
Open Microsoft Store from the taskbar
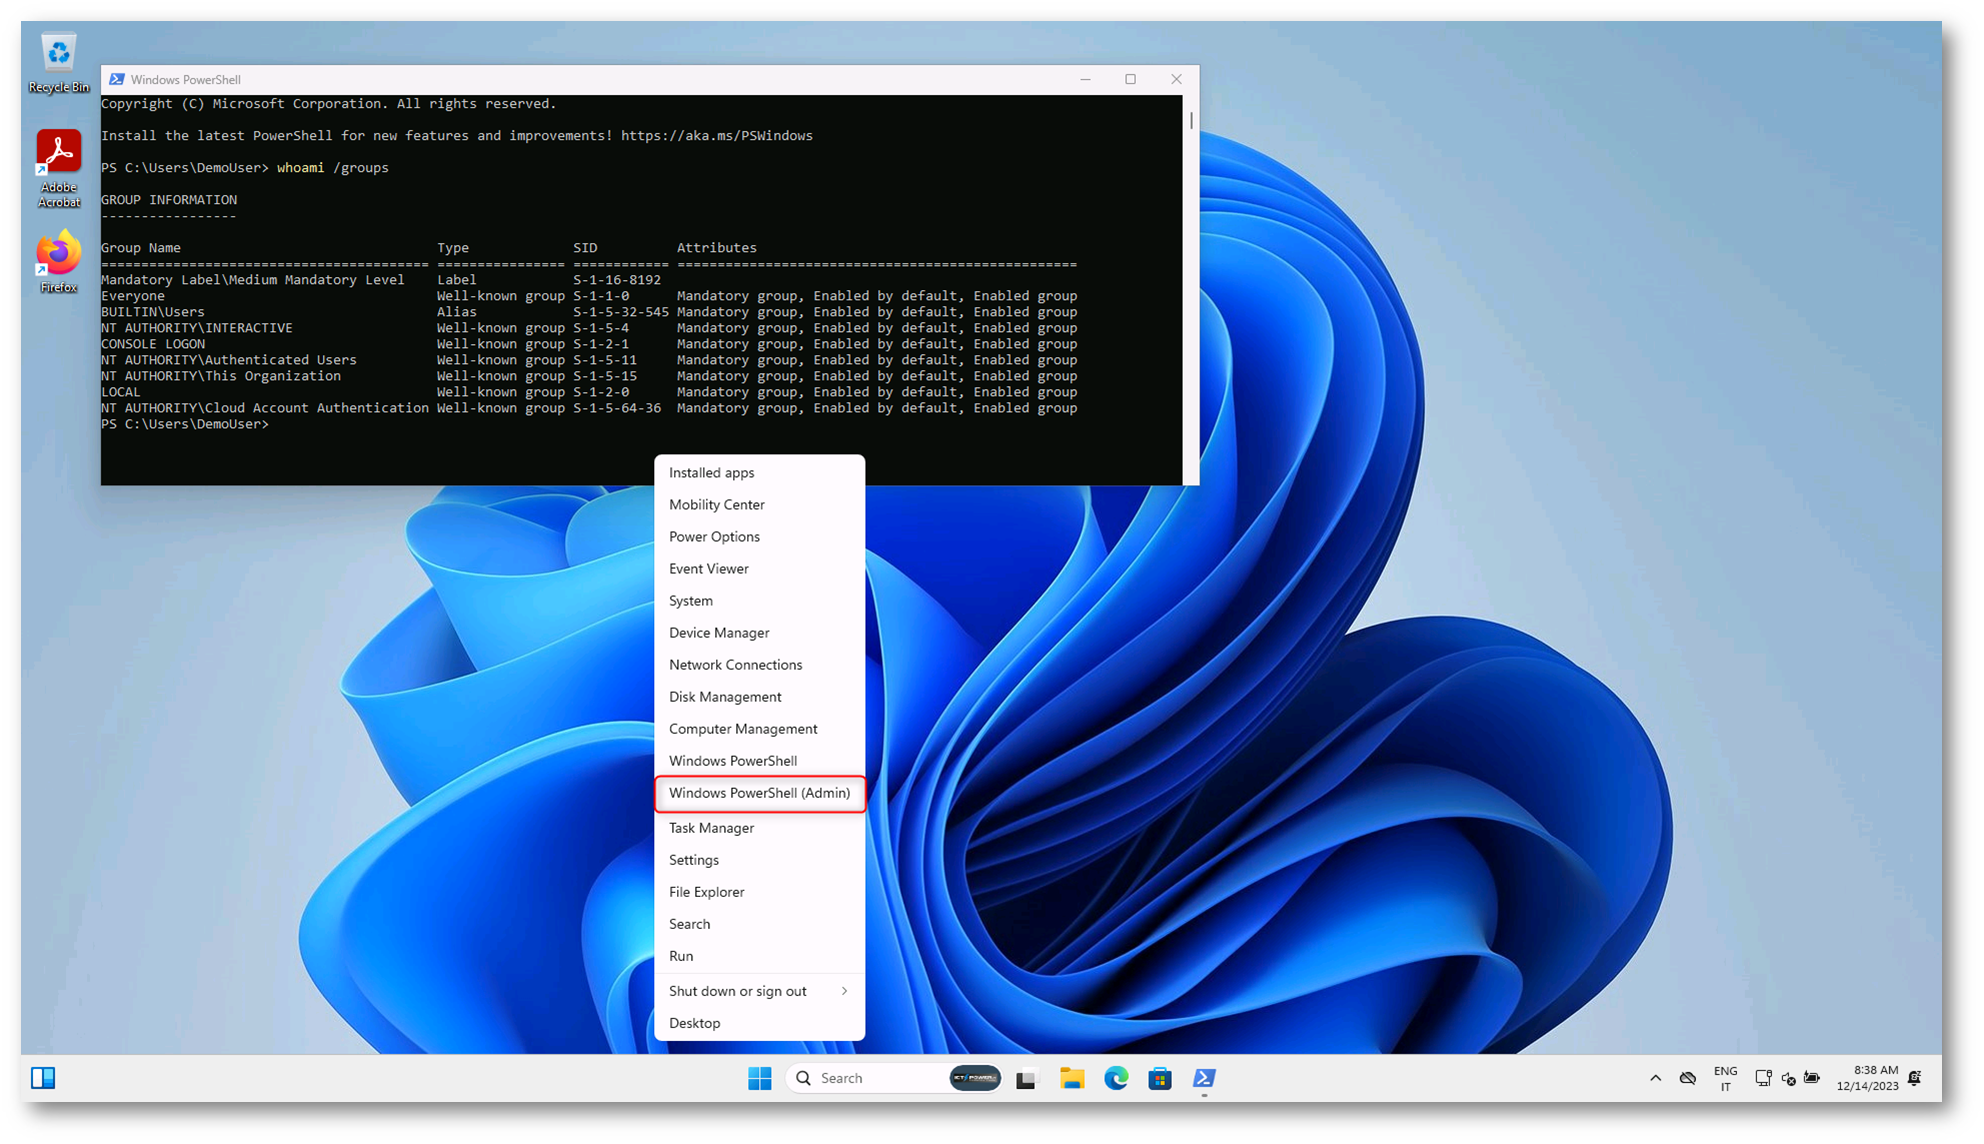point(1160,1078)
